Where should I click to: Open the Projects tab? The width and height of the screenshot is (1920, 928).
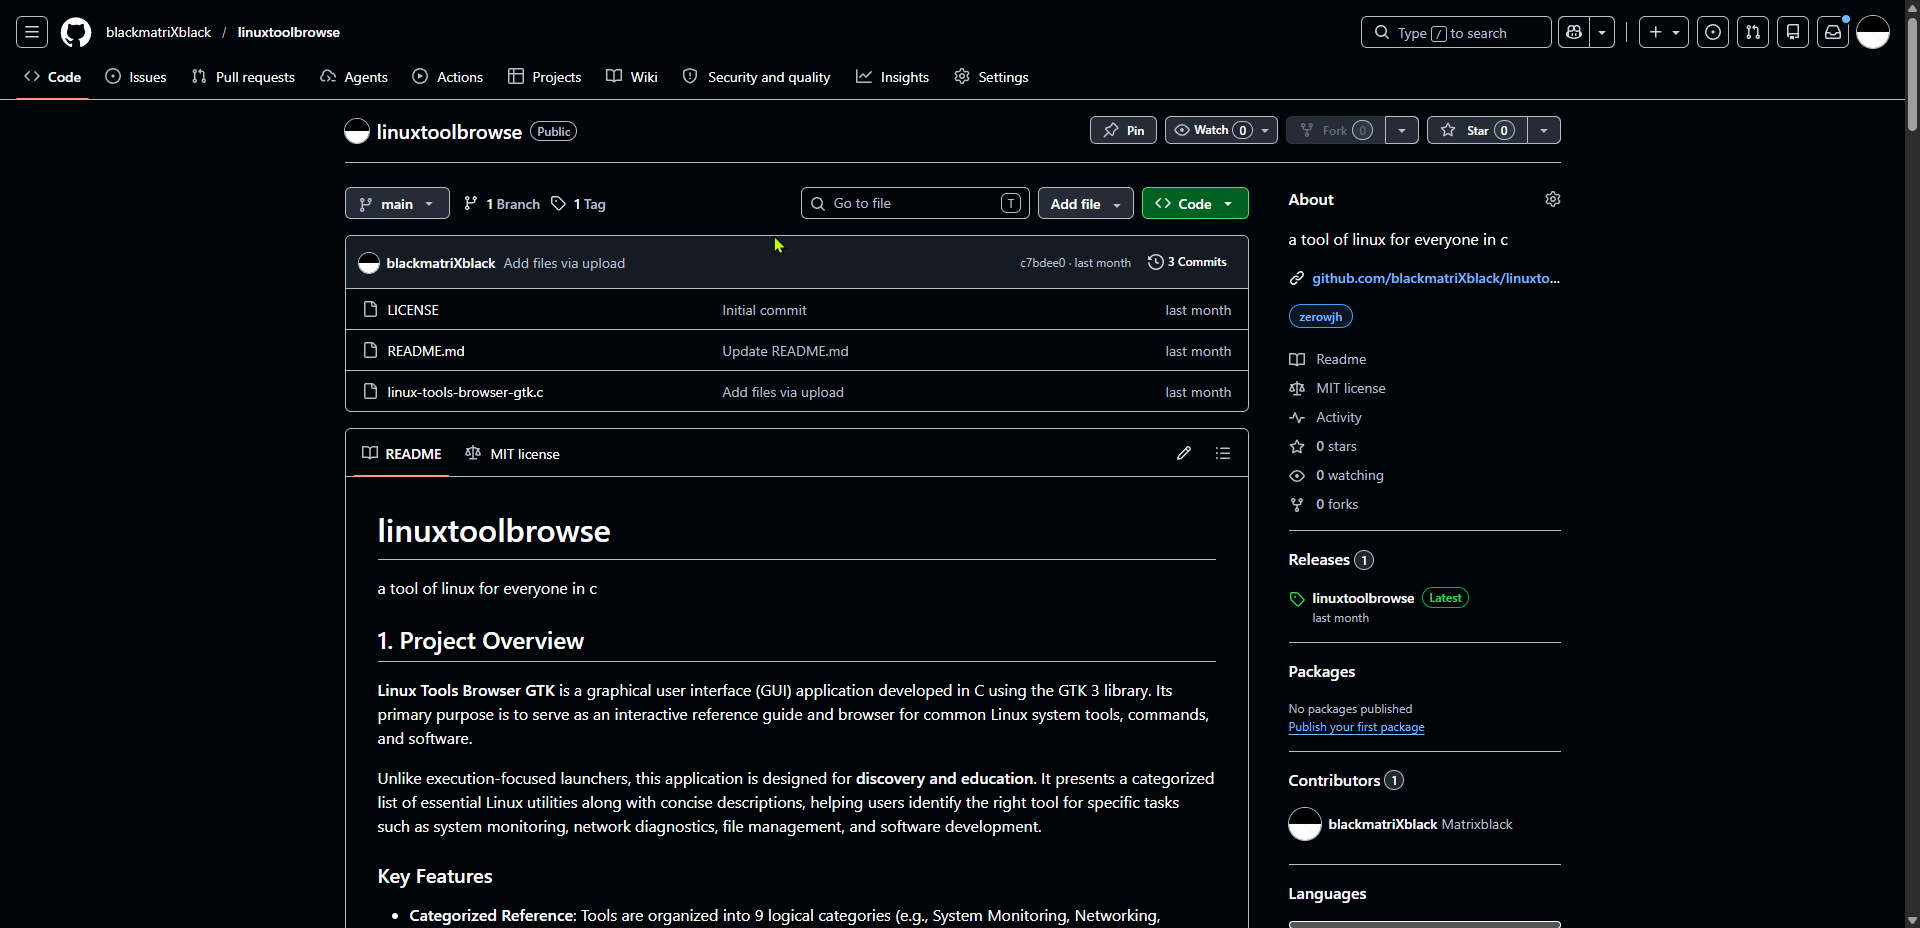(545, 77)
